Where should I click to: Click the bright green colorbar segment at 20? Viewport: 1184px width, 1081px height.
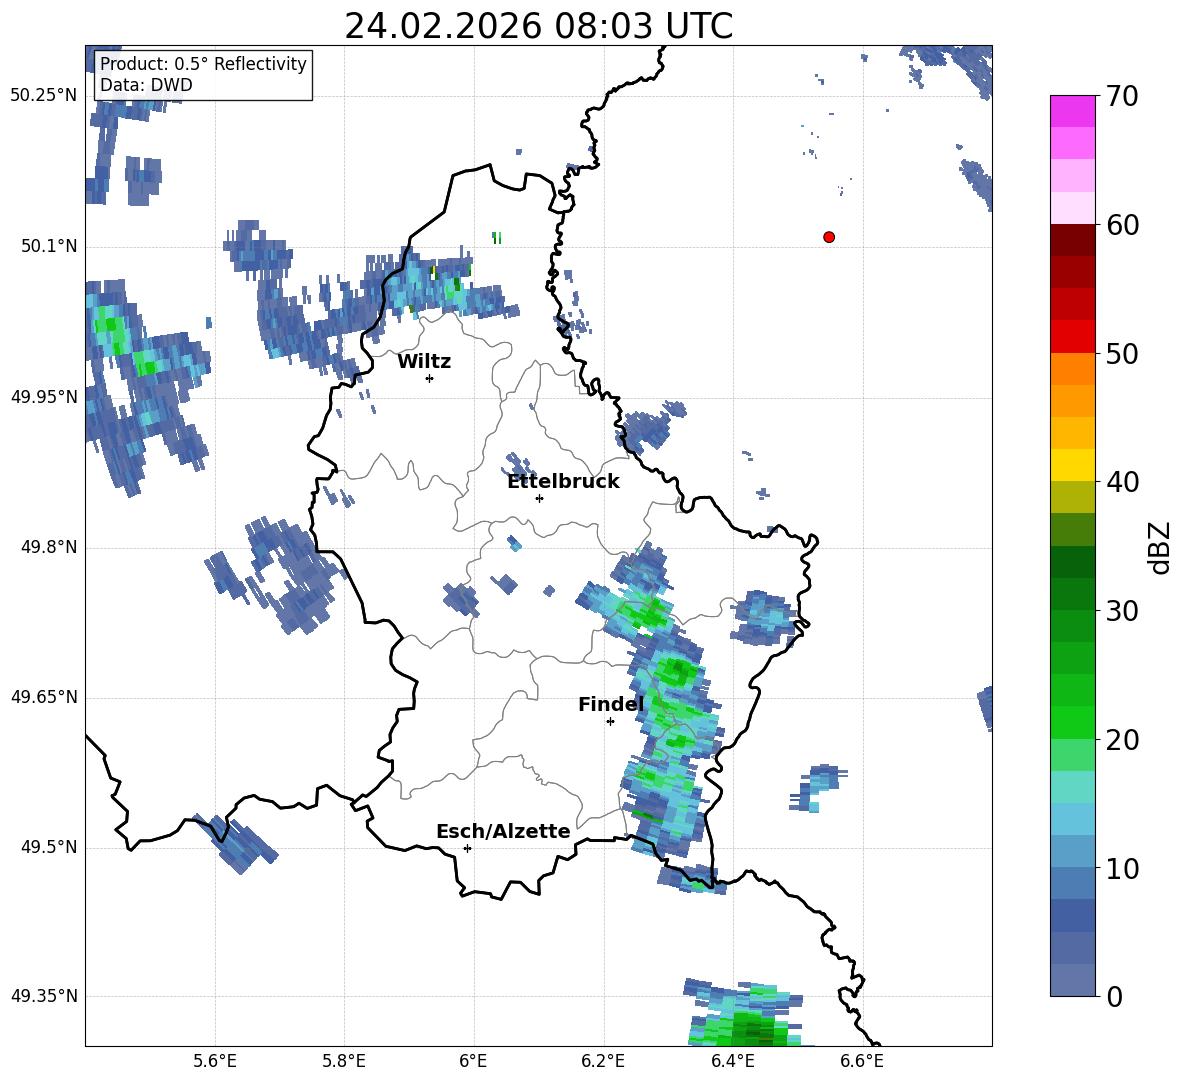[x=1072, y=722]
